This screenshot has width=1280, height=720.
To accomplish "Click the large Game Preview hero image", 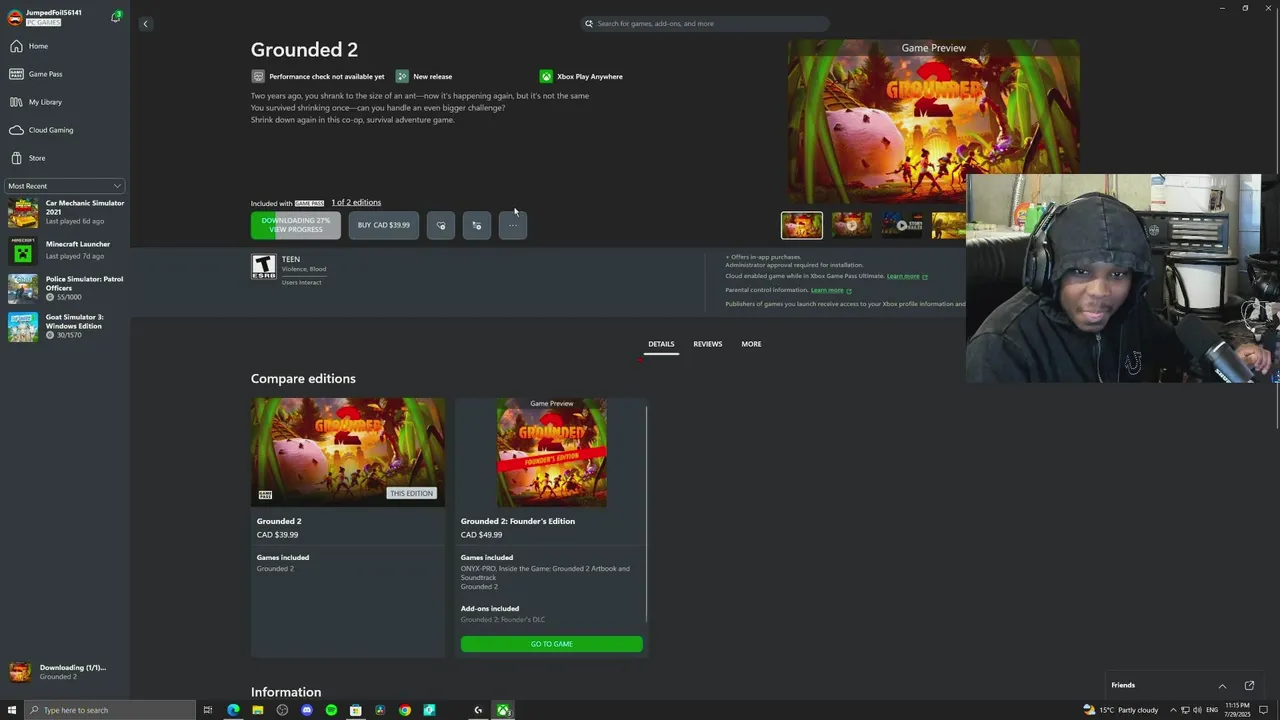I will coord(934,122).
